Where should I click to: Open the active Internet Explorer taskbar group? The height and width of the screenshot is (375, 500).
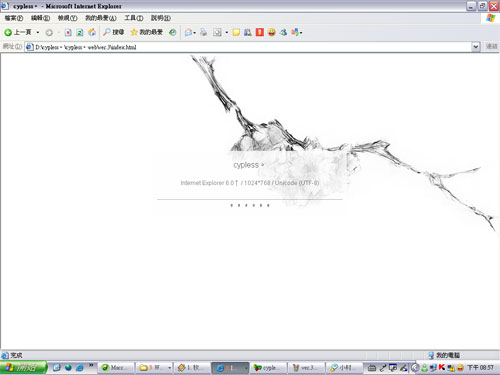pos(230,368)
